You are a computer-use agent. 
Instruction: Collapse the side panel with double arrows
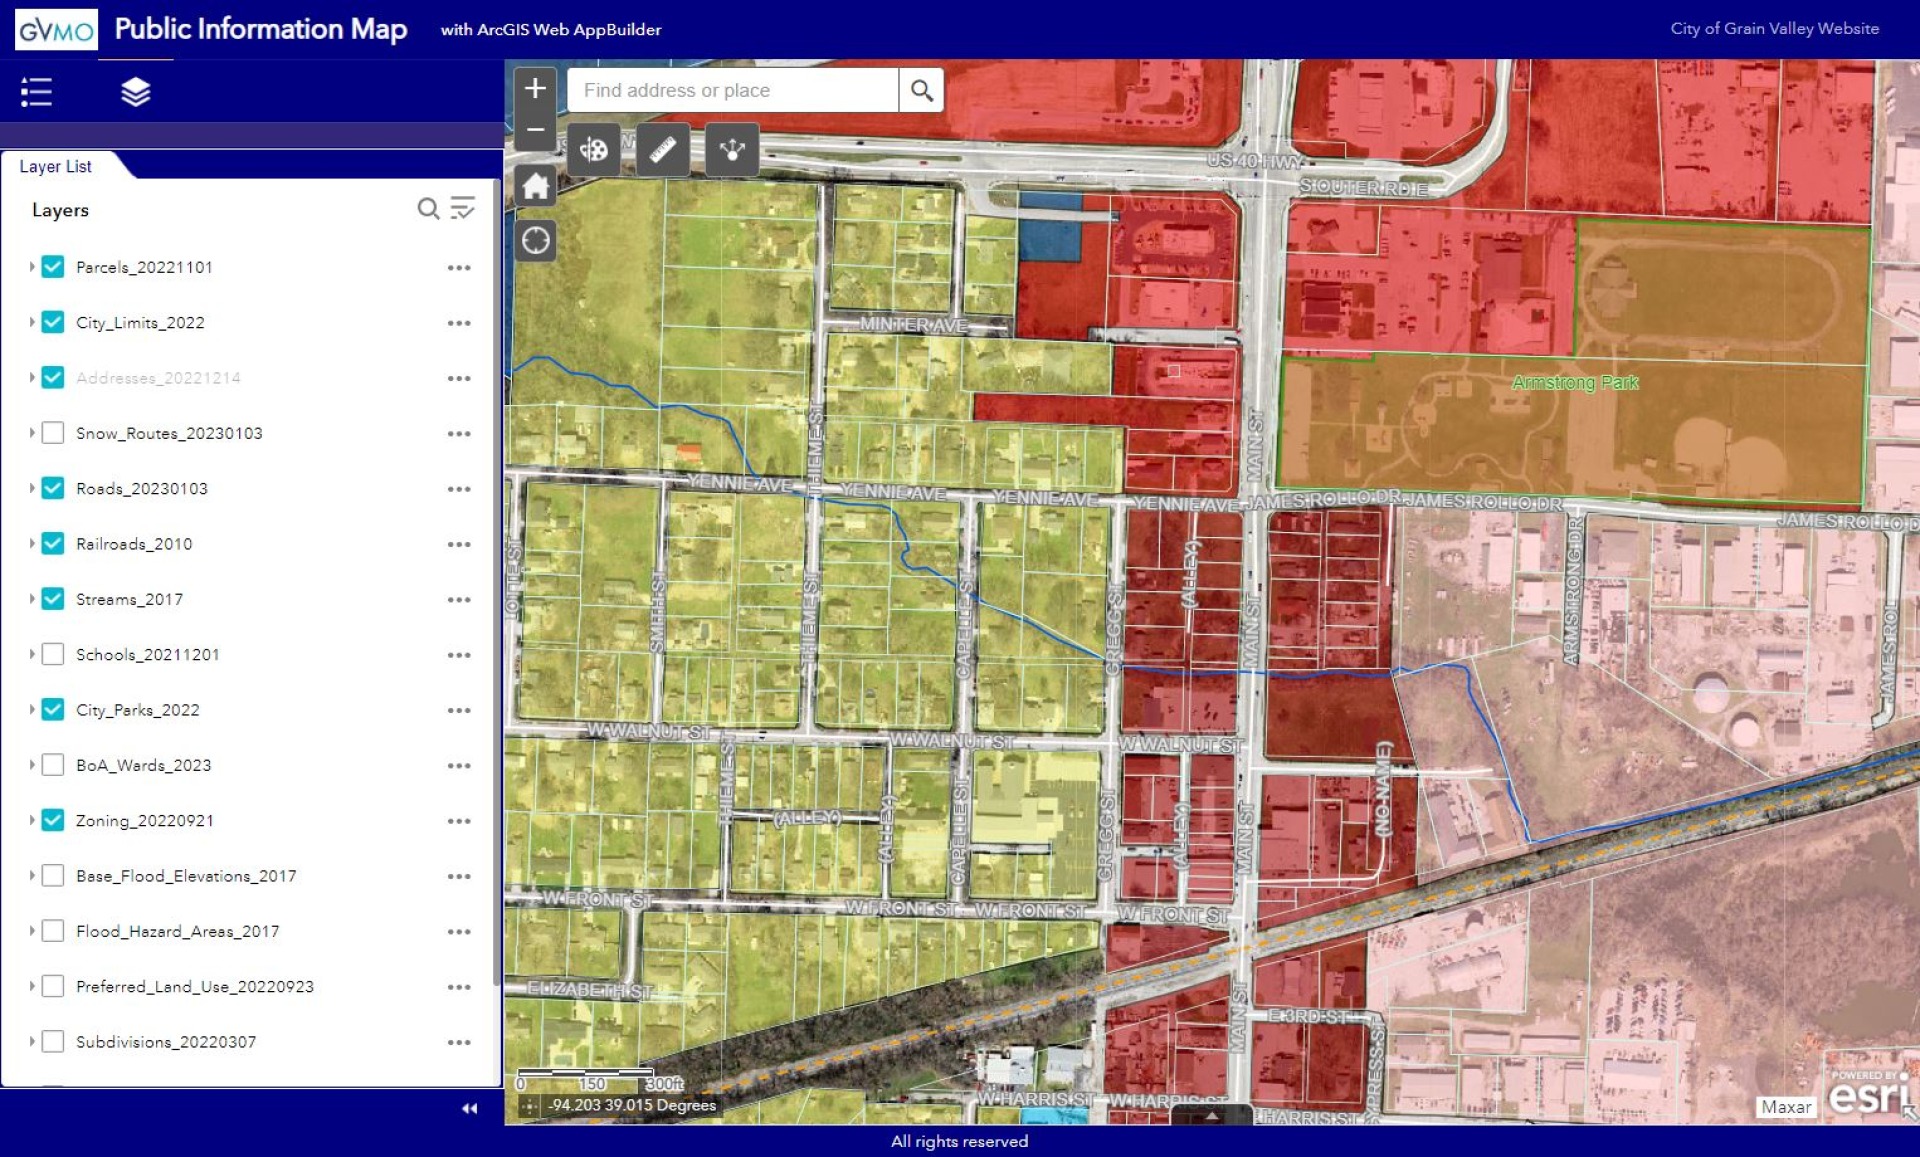point(469,1108)
